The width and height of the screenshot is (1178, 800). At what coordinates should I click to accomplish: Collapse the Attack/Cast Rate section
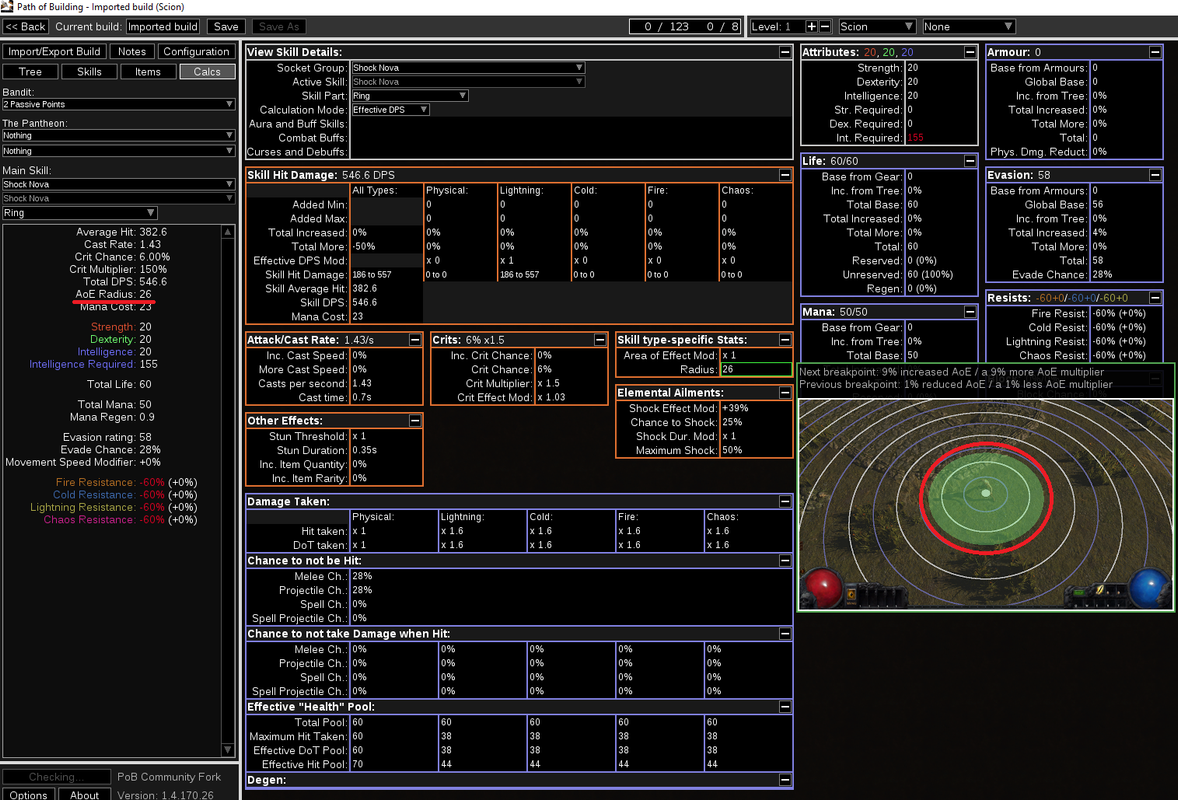415,340
